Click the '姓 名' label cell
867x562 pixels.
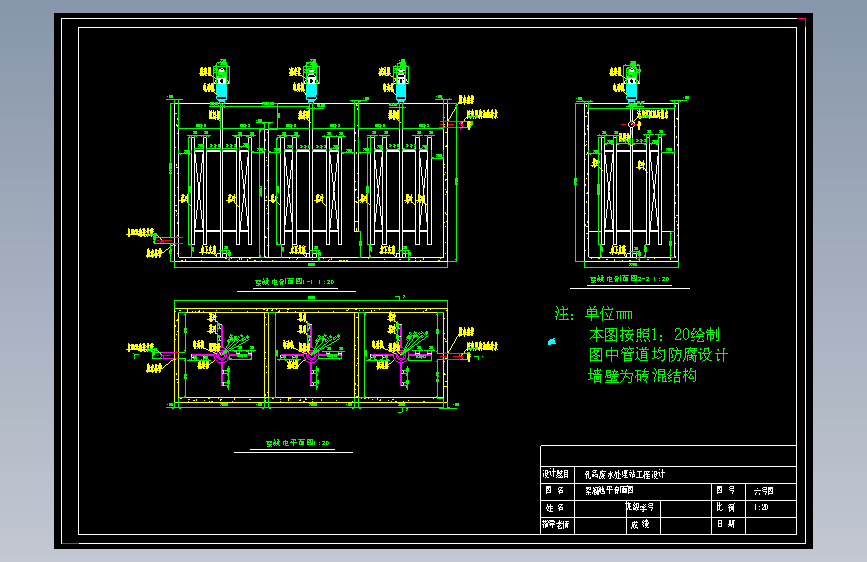[x=555, y=507]
